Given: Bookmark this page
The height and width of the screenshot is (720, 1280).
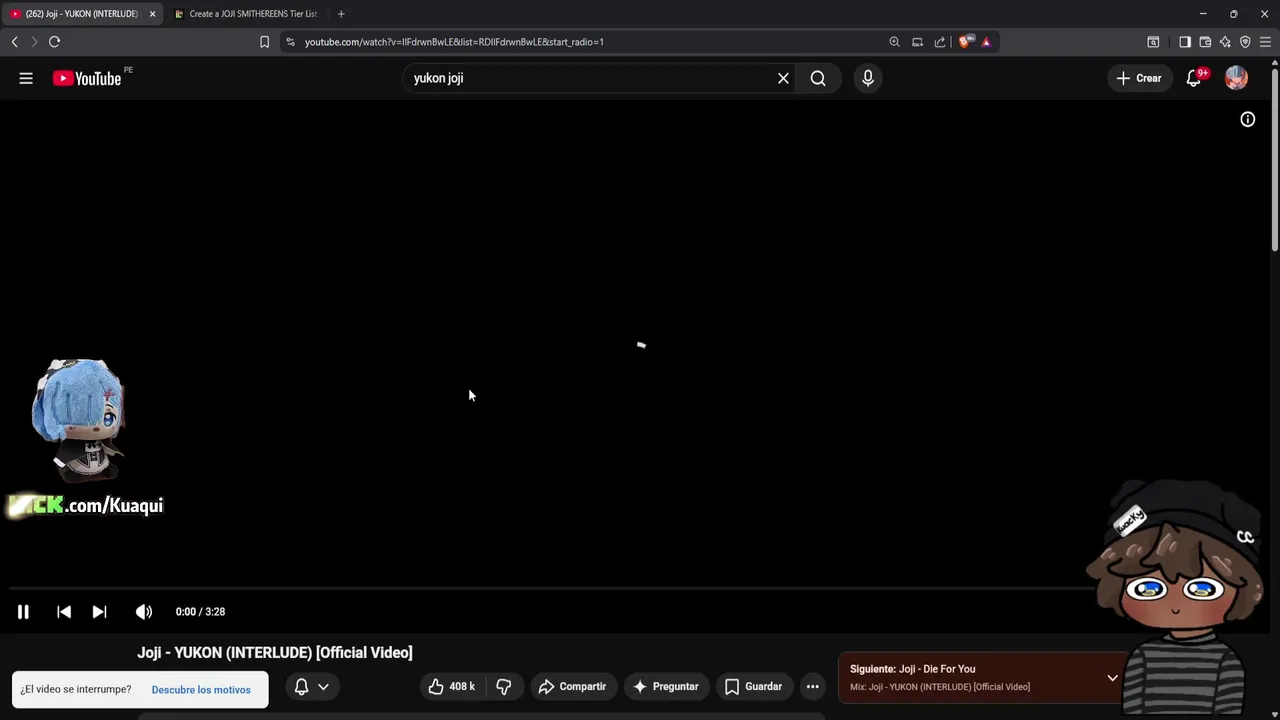Looking at the screenshot, I should (x=264, y=42).
